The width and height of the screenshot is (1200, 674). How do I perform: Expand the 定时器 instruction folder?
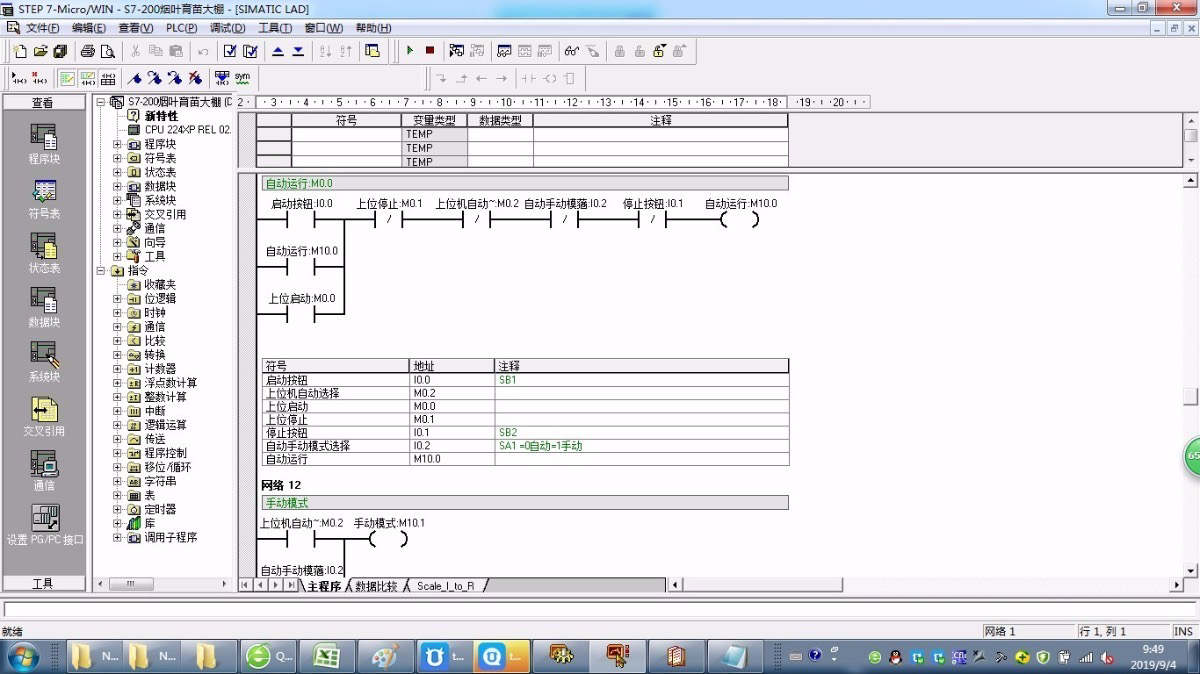click(117, 509)
